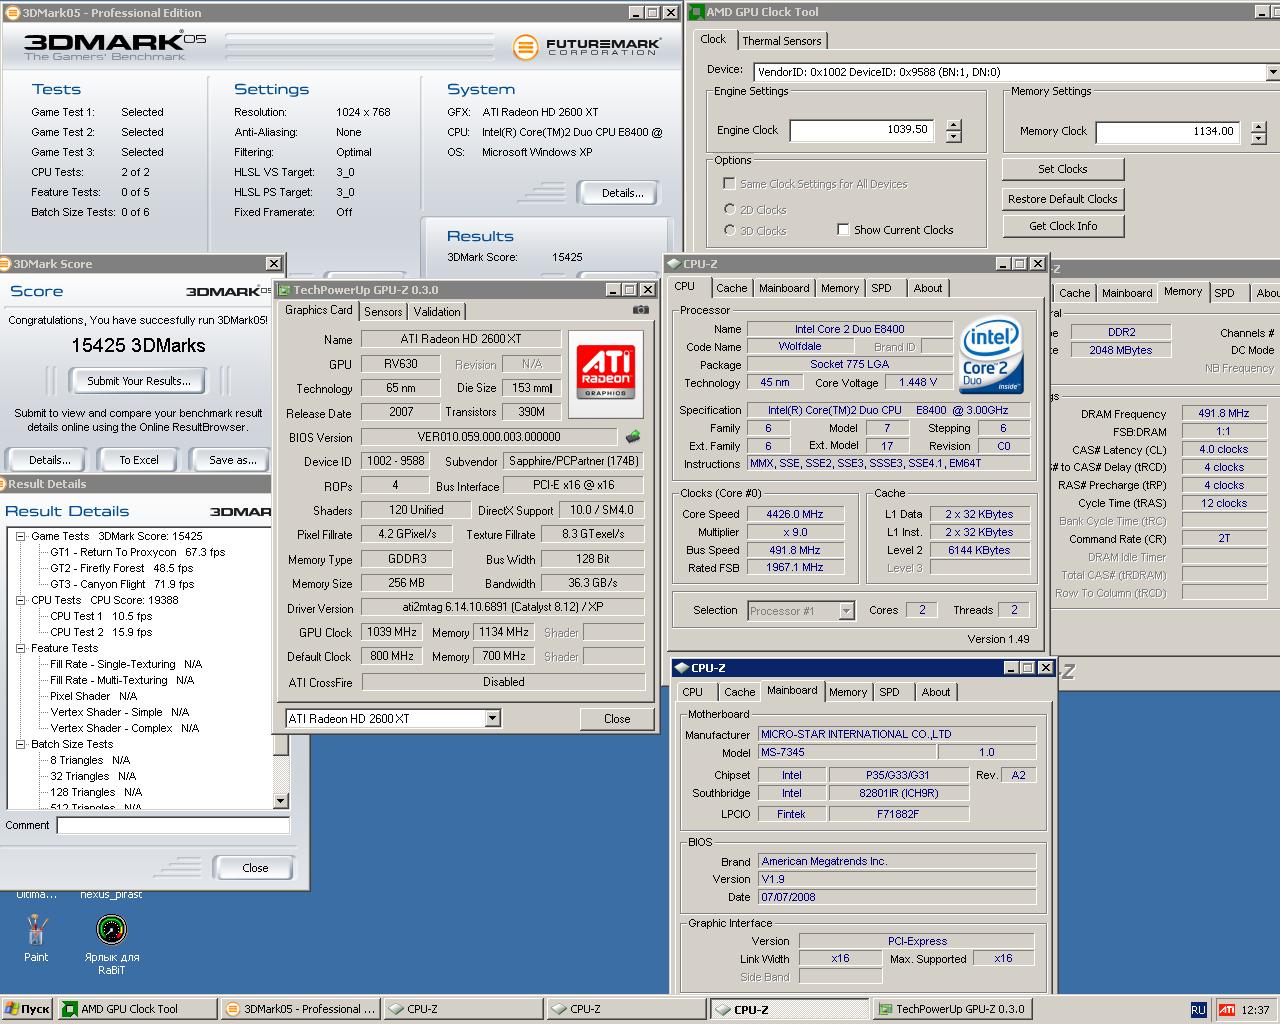This screenshot has height=1024, width=1280.
Task: Click Close button in Result Details
Action: pyautogui.click(x=255, y=868)
